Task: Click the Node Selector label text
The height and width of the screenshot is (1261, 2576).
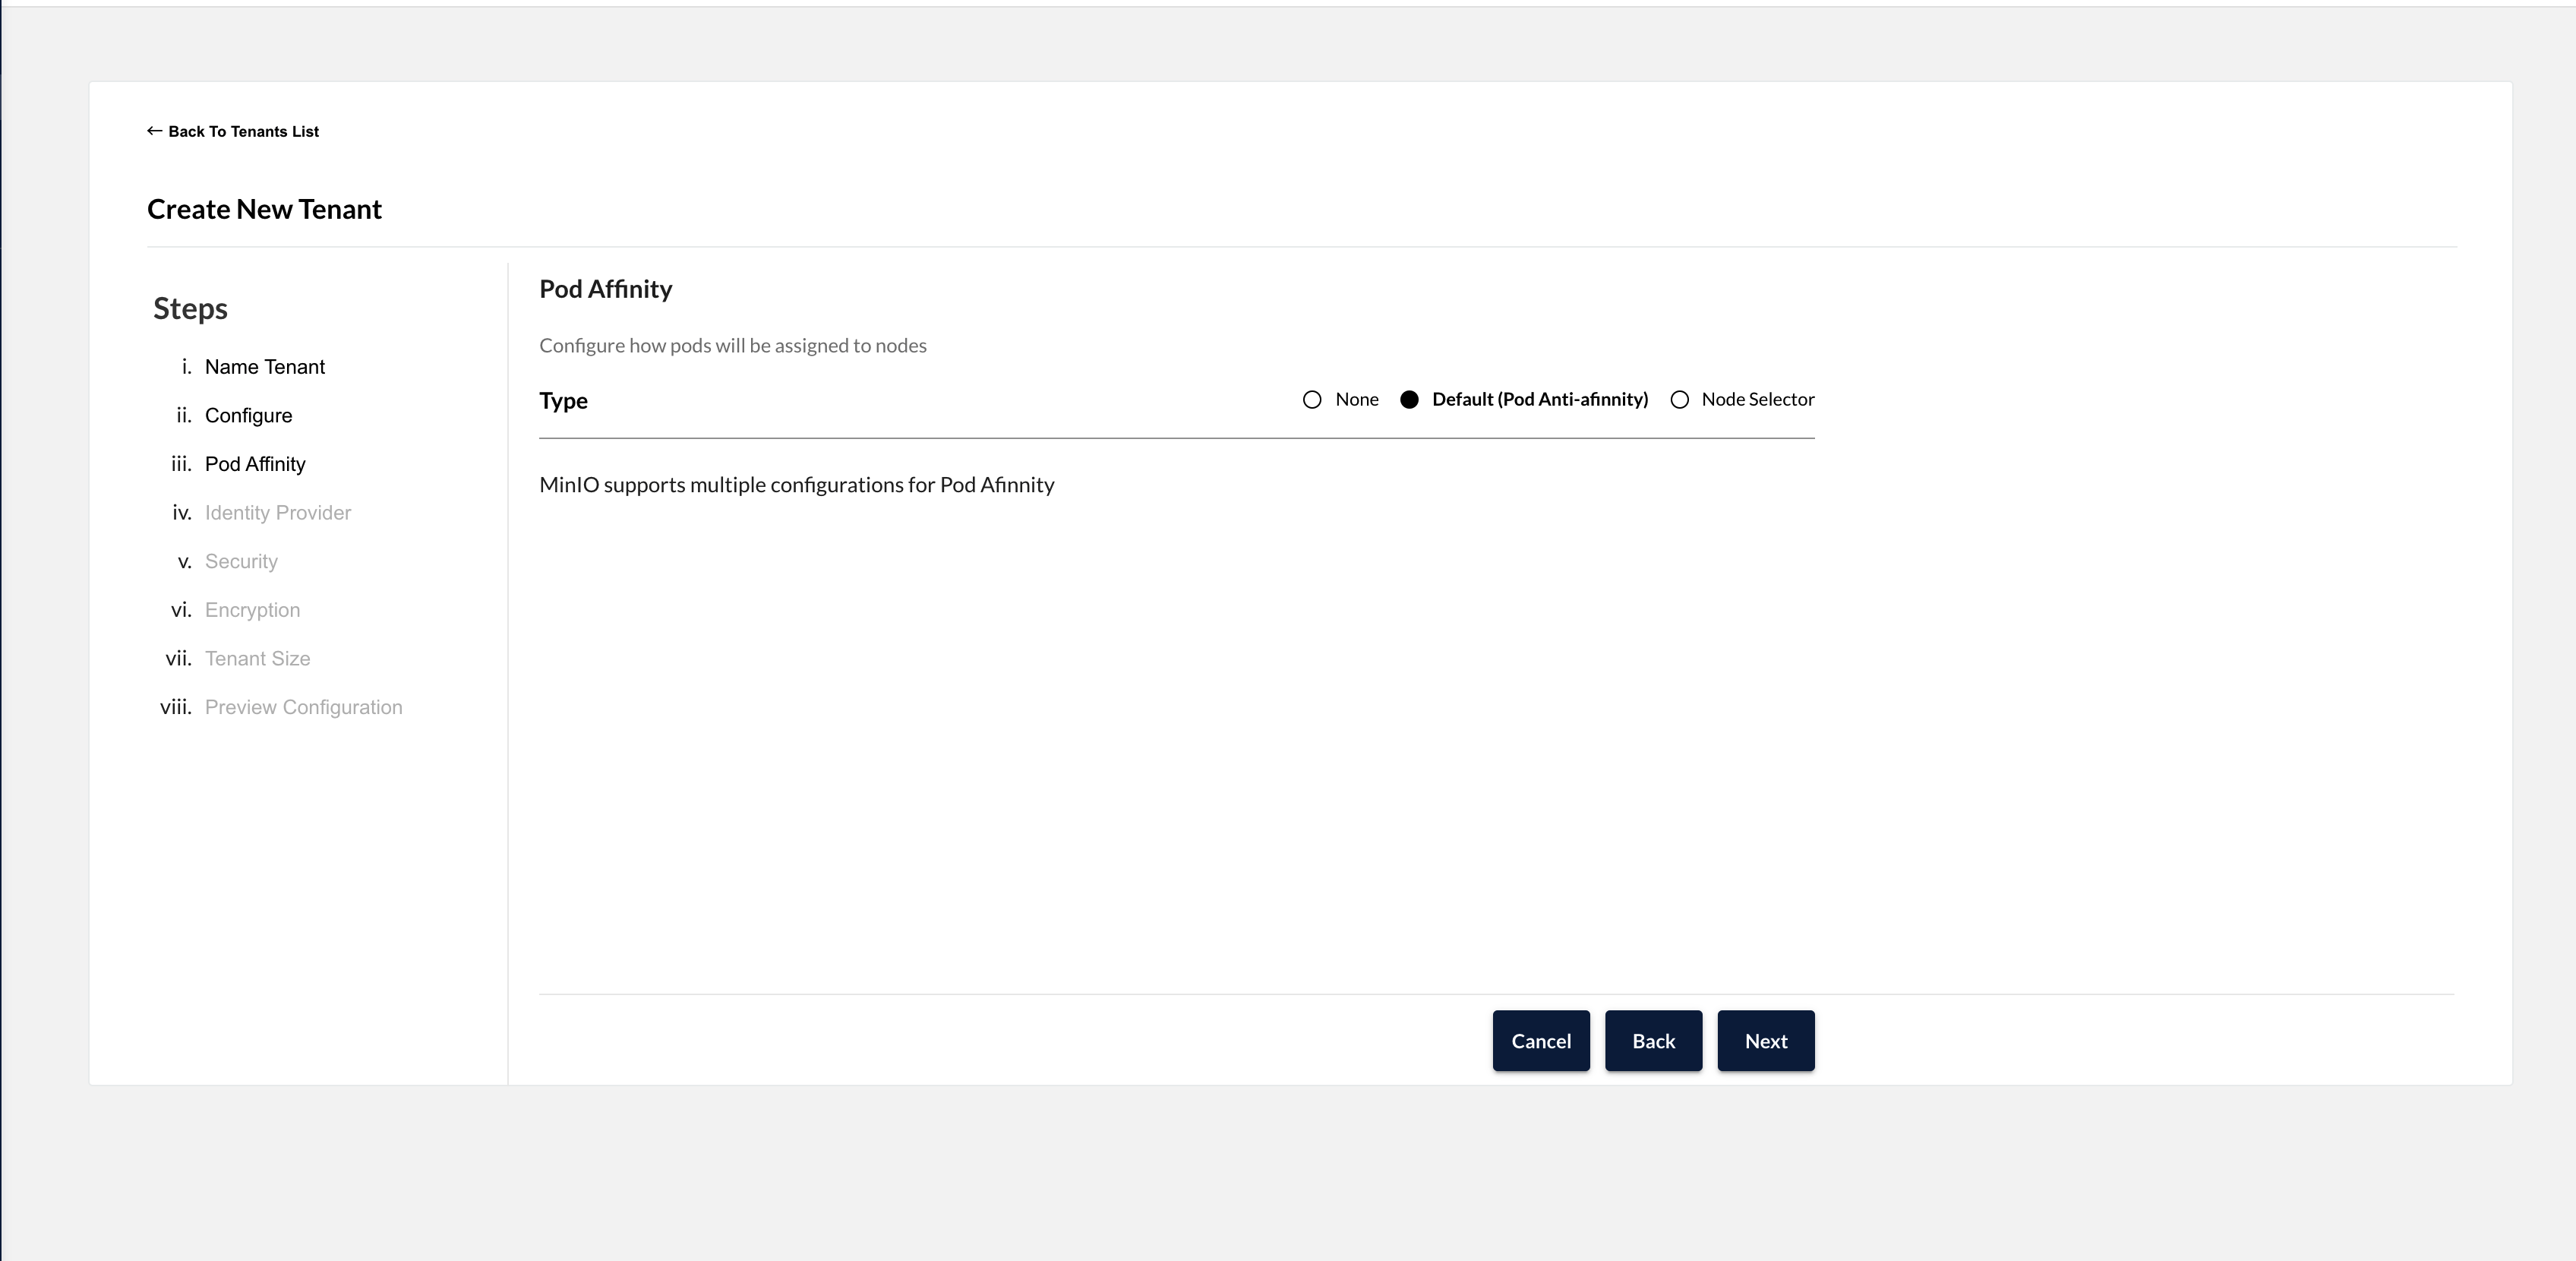Action: (1757, 400)
